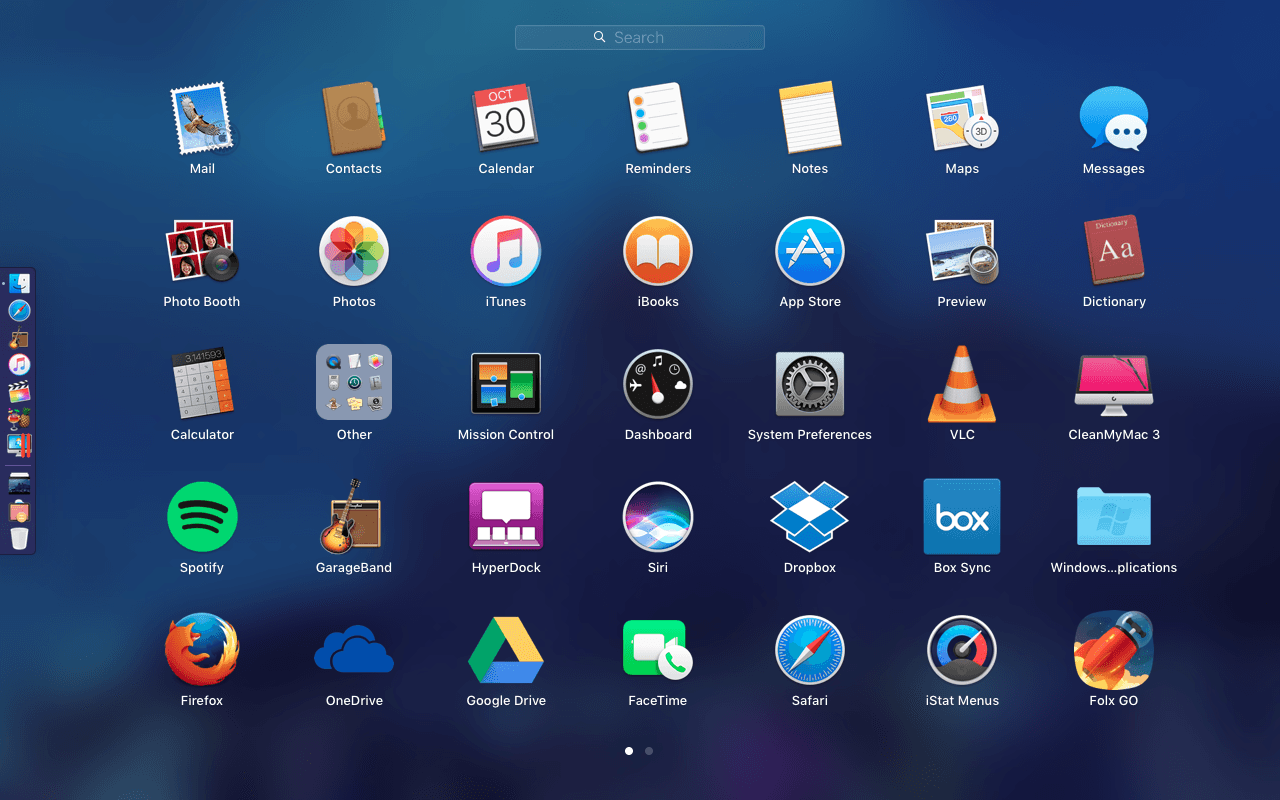Launch Folx GO
Screen dimensions: 1280x800
pyautogui.click(x=1114, y=650)
